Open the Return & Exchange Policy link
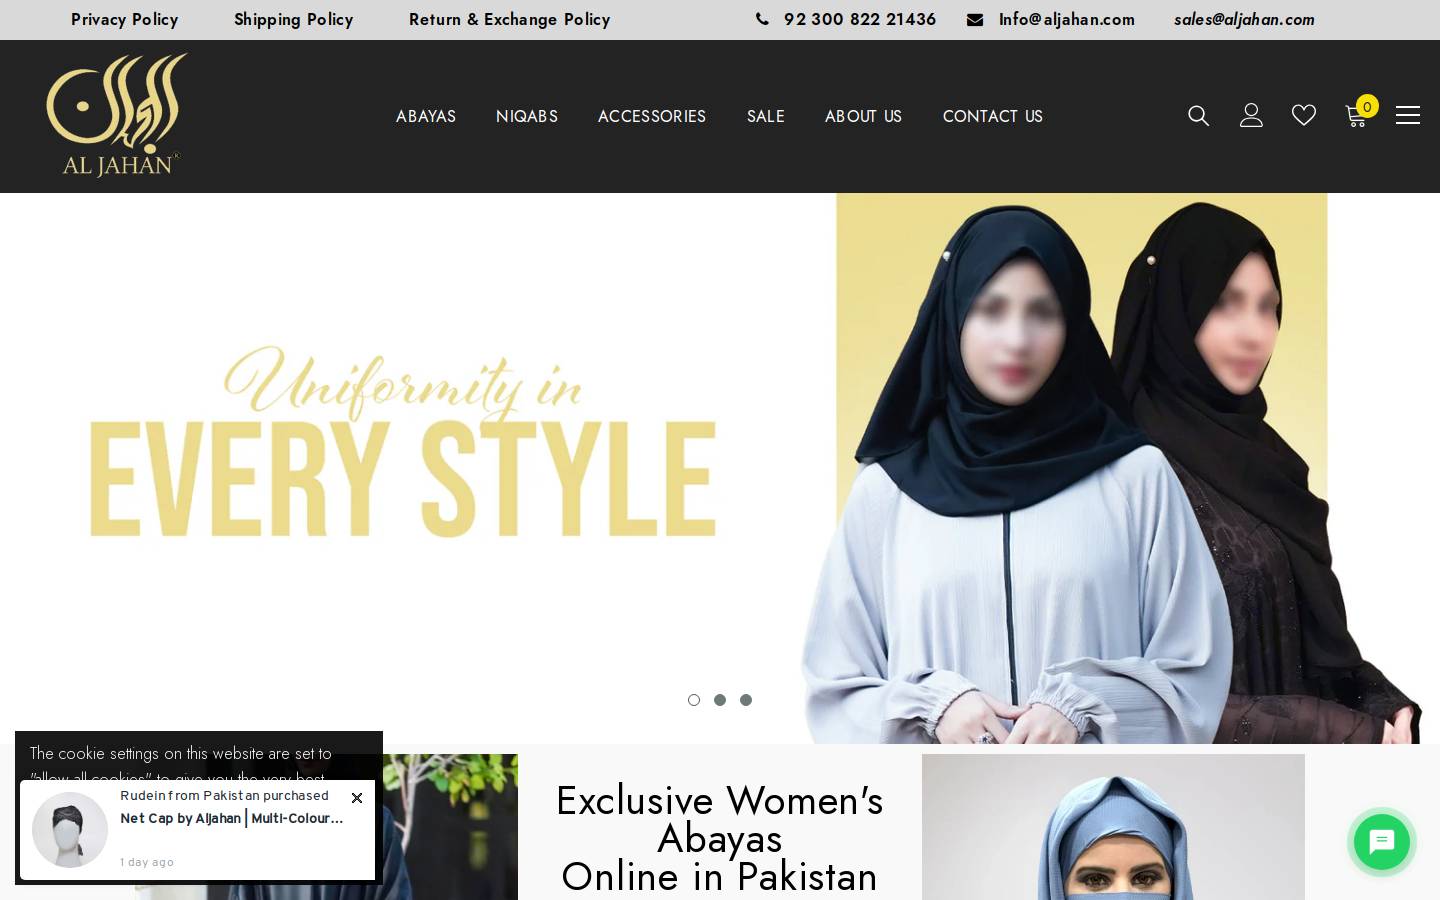 [509, 19]
